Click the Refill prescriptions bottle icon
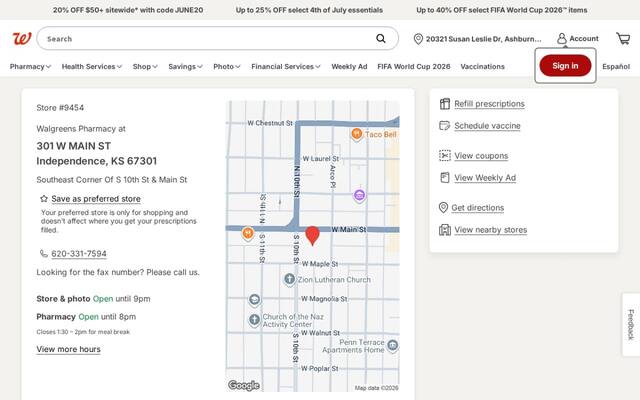The width and height of the screenshot is (640, 400). point(444,104)
